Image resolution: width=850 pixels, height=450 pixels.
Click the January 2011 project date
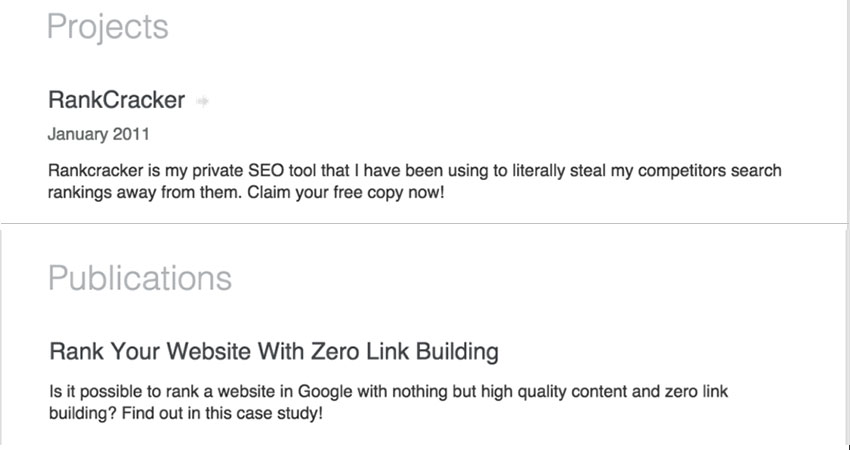(99, 134)
